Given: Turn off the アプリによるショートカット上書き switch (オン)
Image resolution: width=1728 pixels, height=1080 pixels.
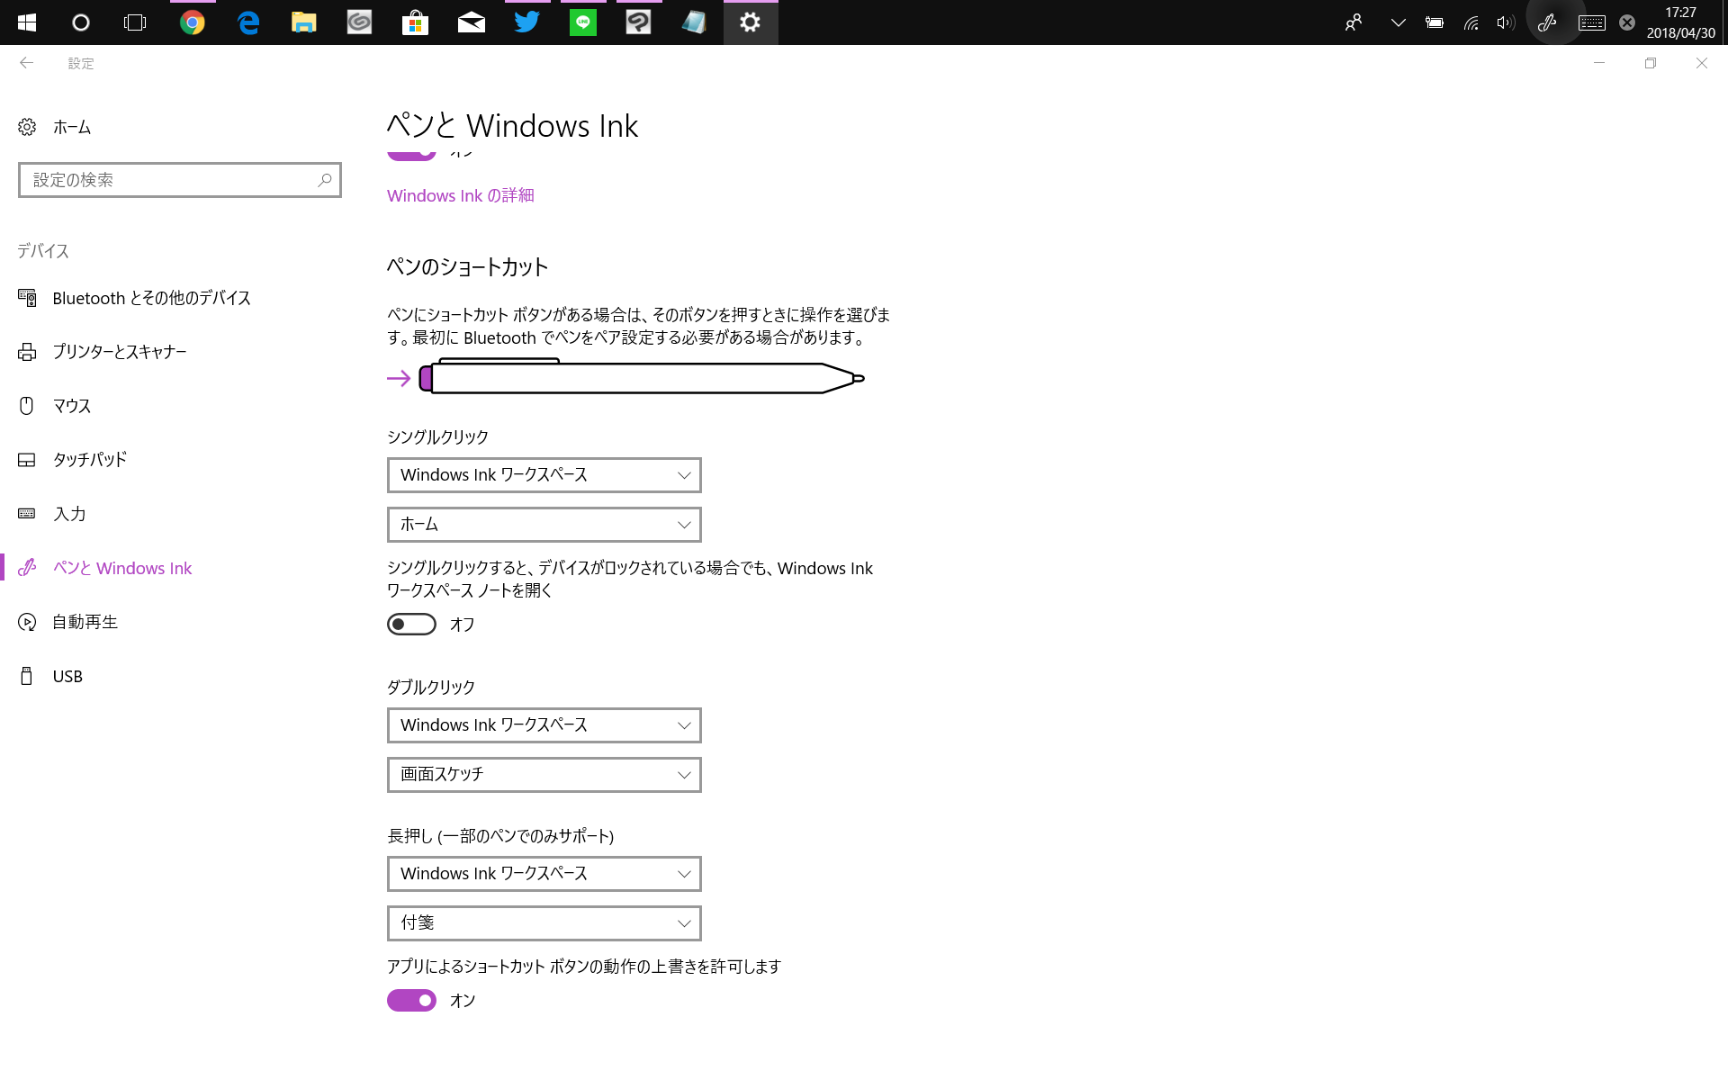Looking at the screenshot, I should point(412,1000).
